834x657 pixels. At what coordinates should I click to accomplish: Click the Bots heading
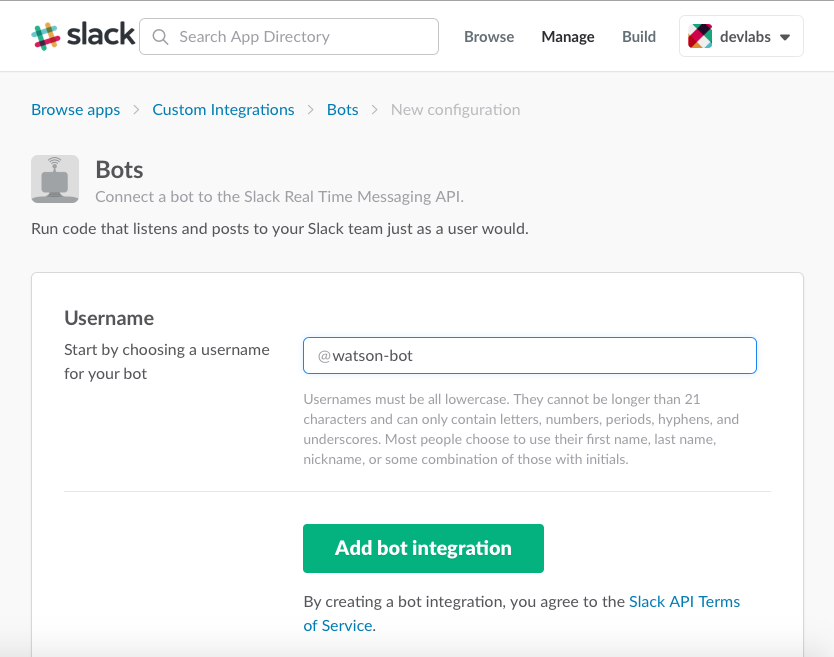[x=119, y=170]
